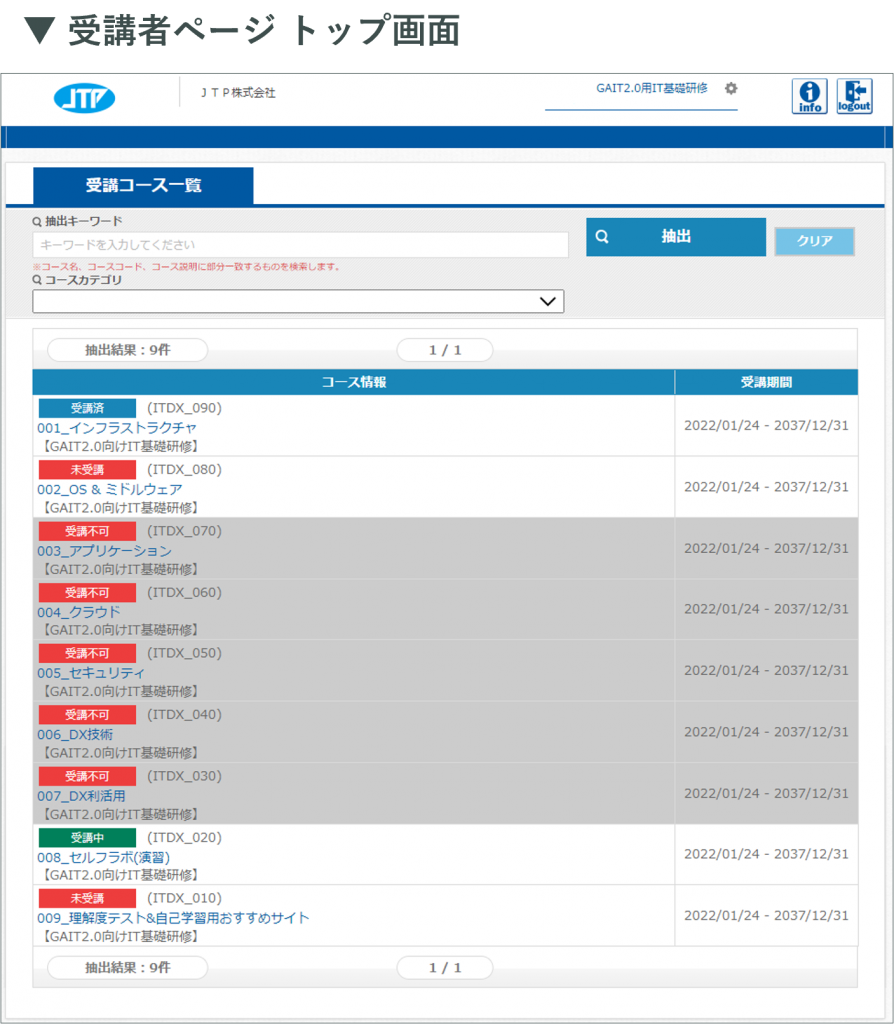The height and width of the screenshot is (1024, 894).
Task: Click the logout icon
Action: click(x=854, y=97)
